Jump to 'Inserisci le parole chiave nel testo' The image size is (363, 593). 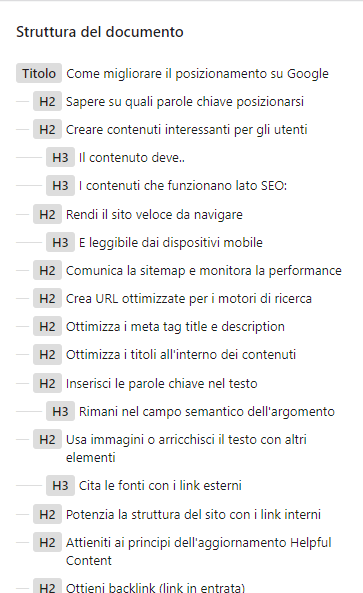(x=161, y=383)
